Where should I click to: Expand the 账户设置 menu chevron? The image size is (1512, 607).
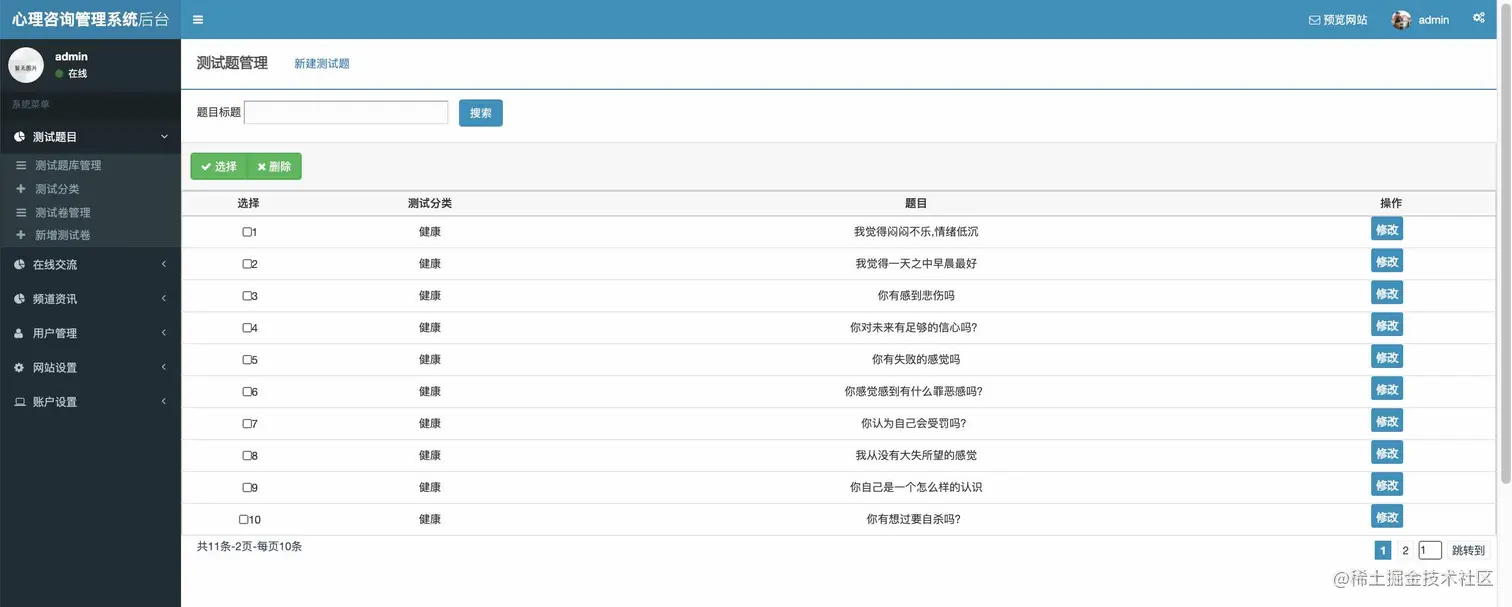[164, 401]
